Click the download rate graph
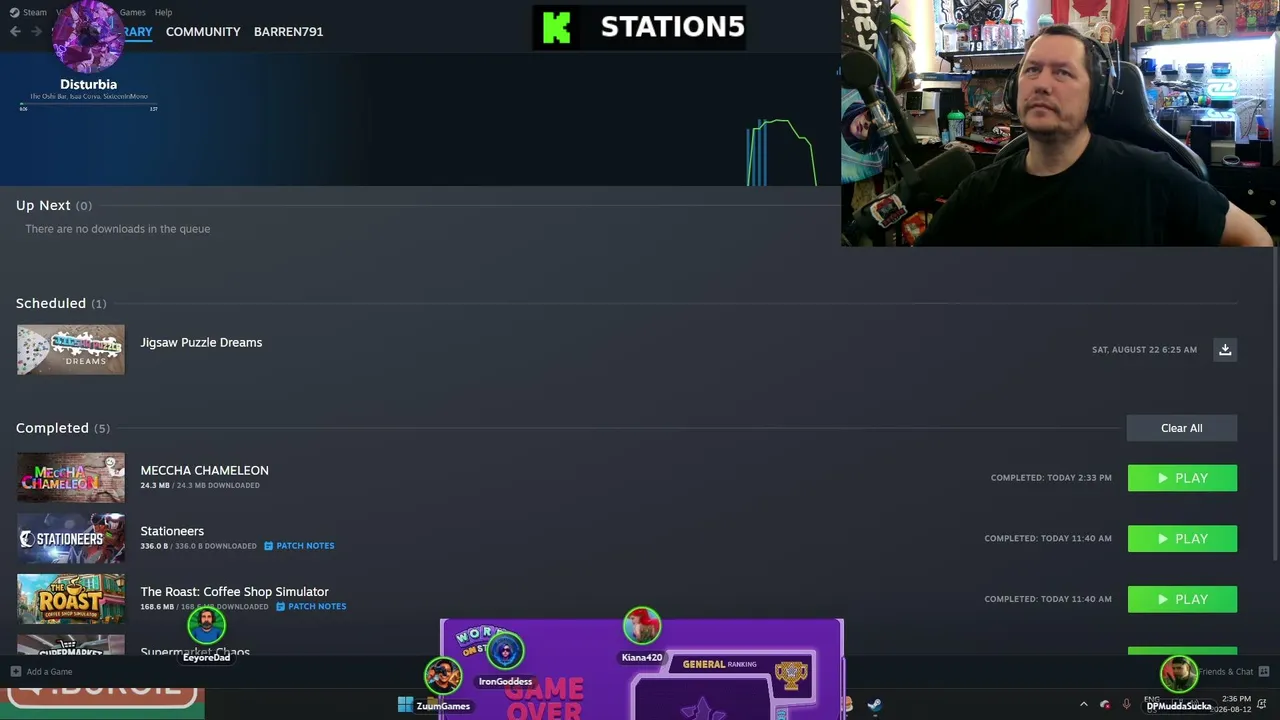Viewport: 1280px width, 720px height. pyautogui.click(x=780, y=152)
